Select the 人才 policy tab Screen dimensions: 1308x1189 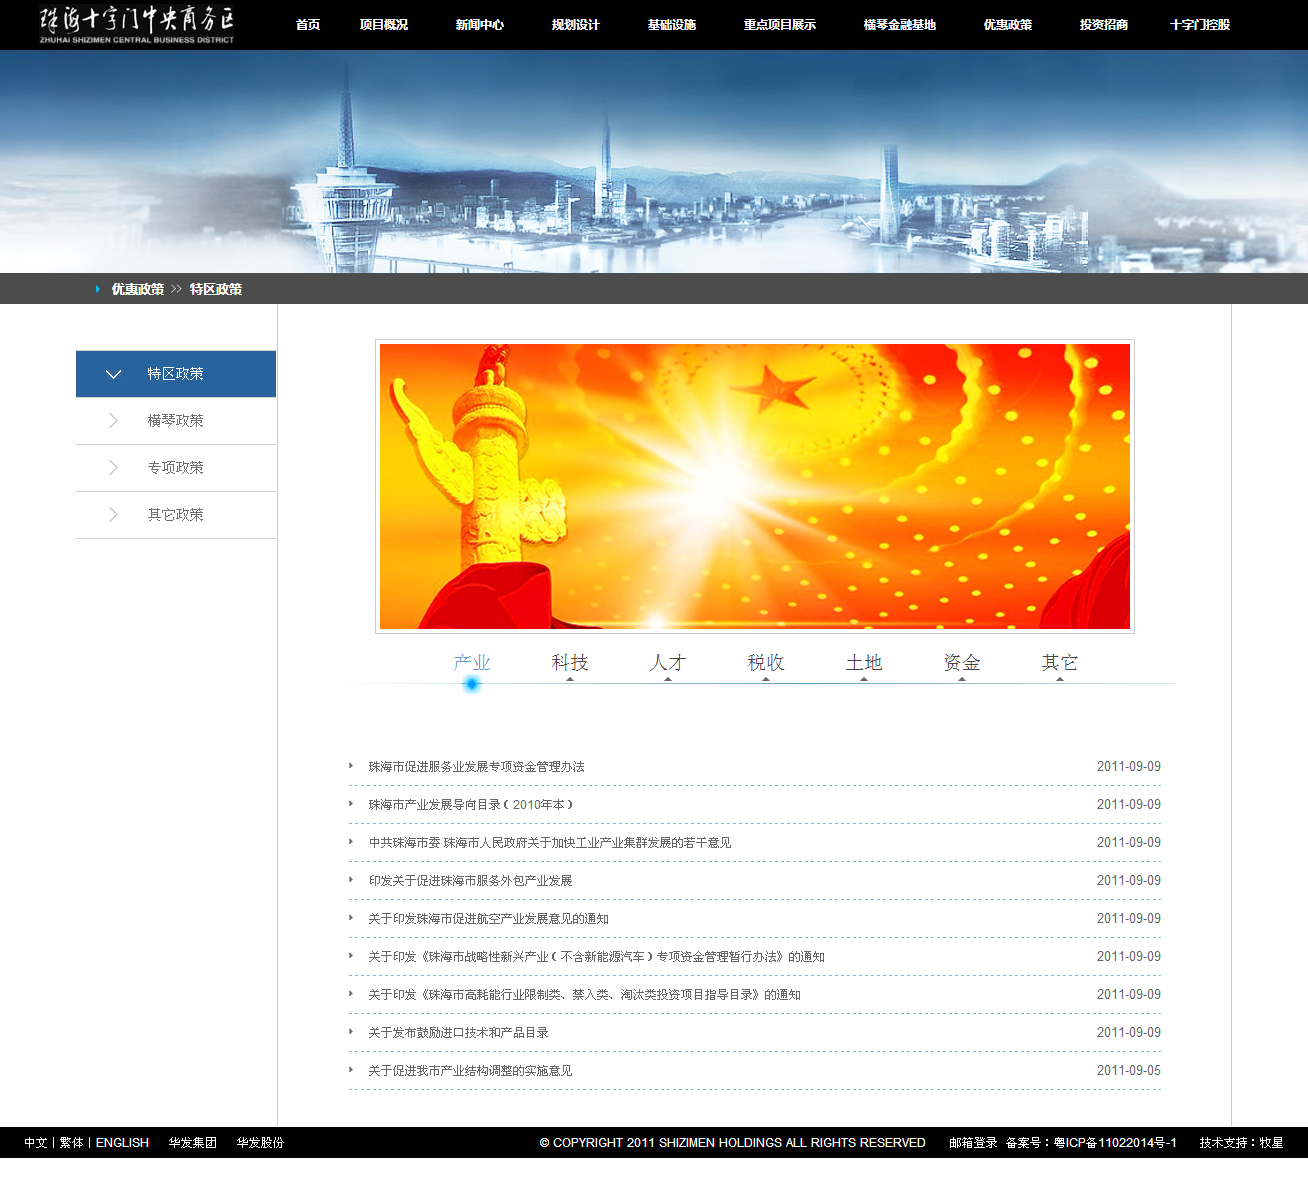(668, 663)
